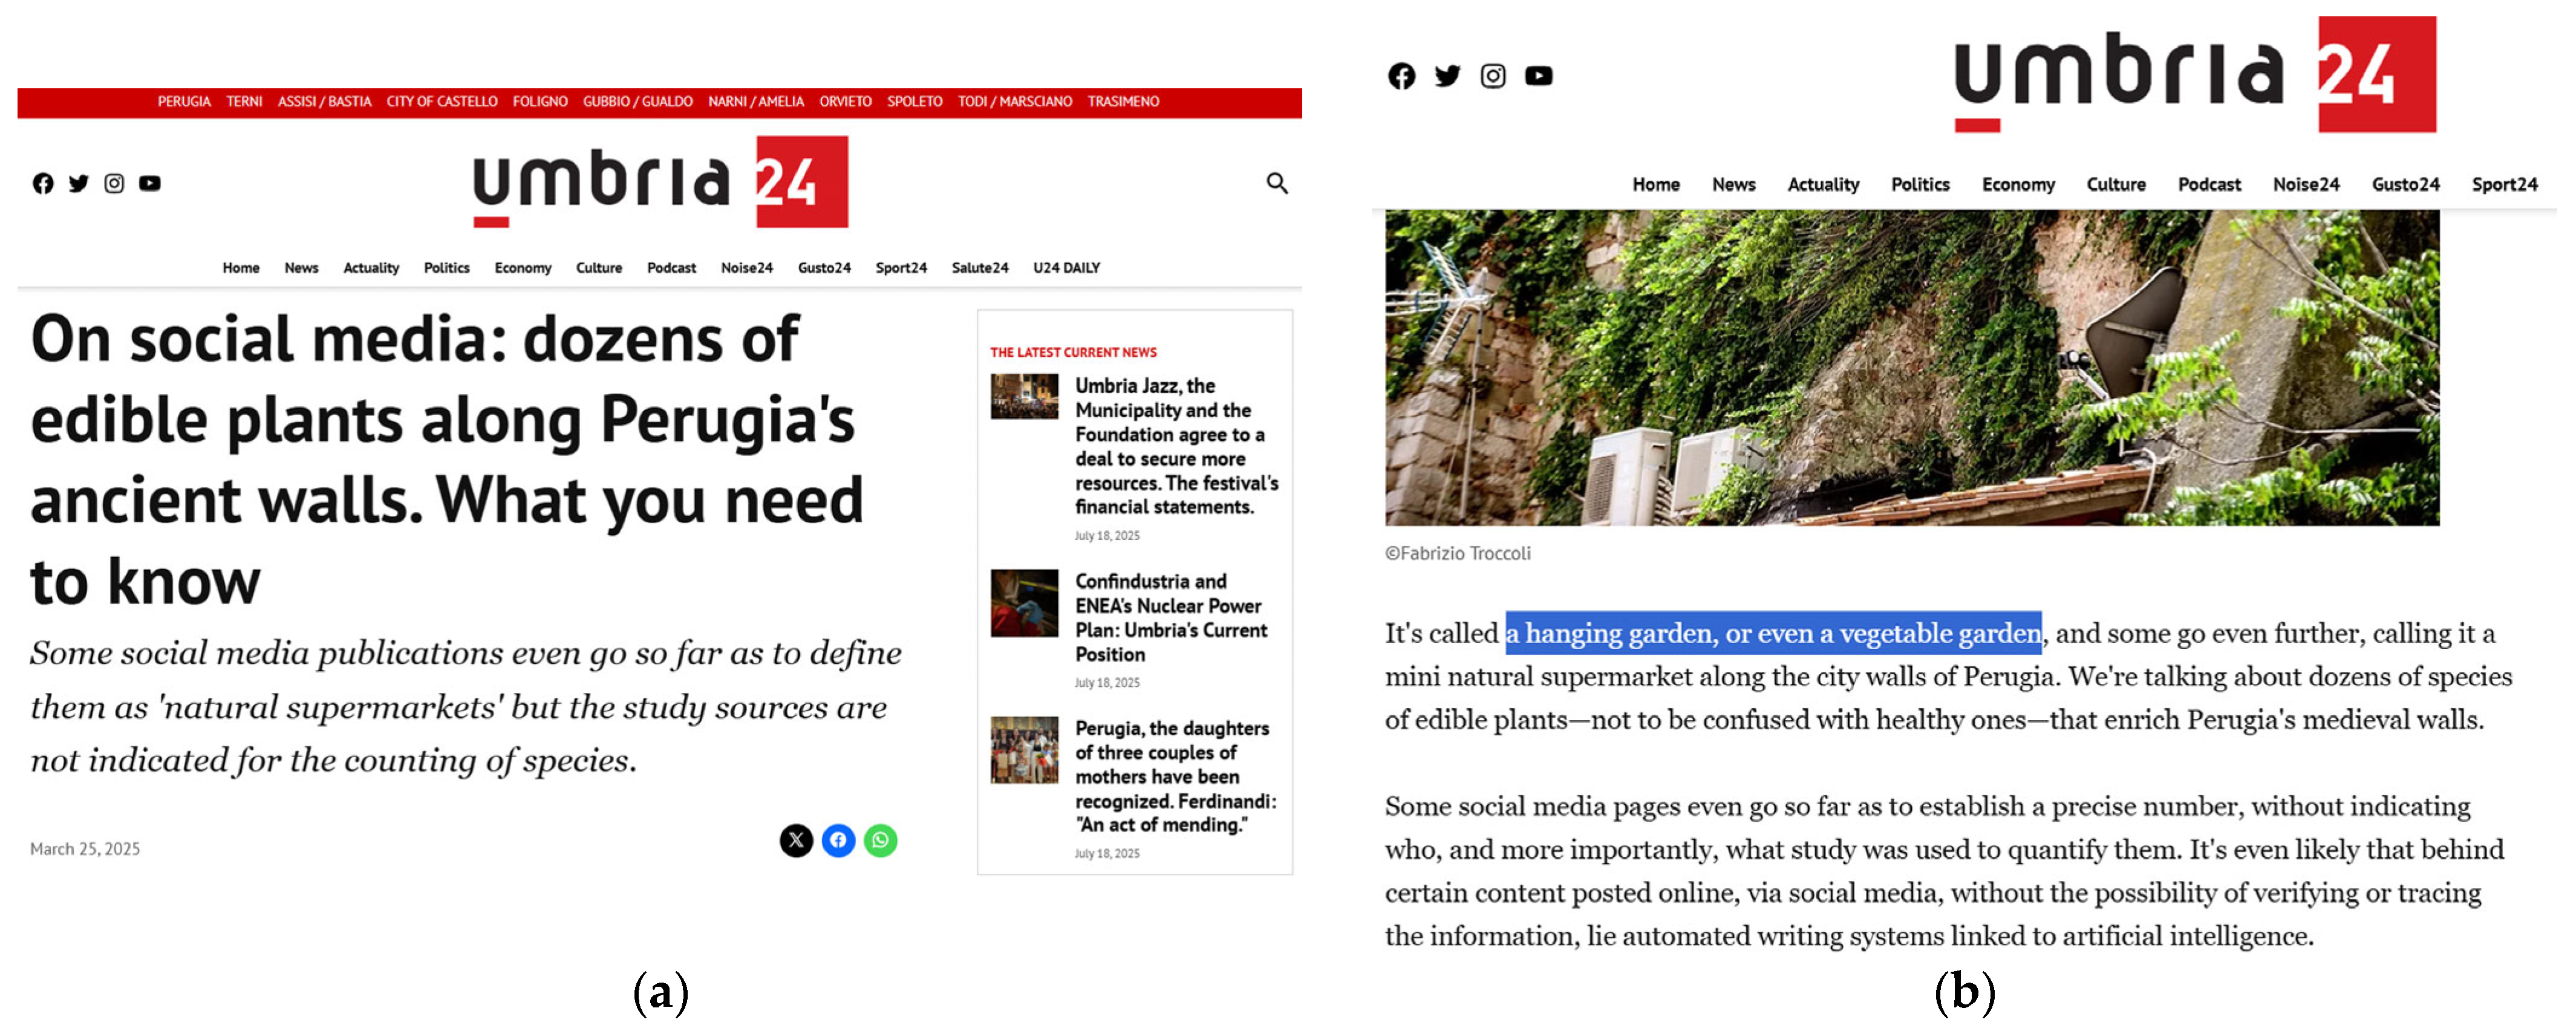Open Umbria Jazz news headline link

1177,447
